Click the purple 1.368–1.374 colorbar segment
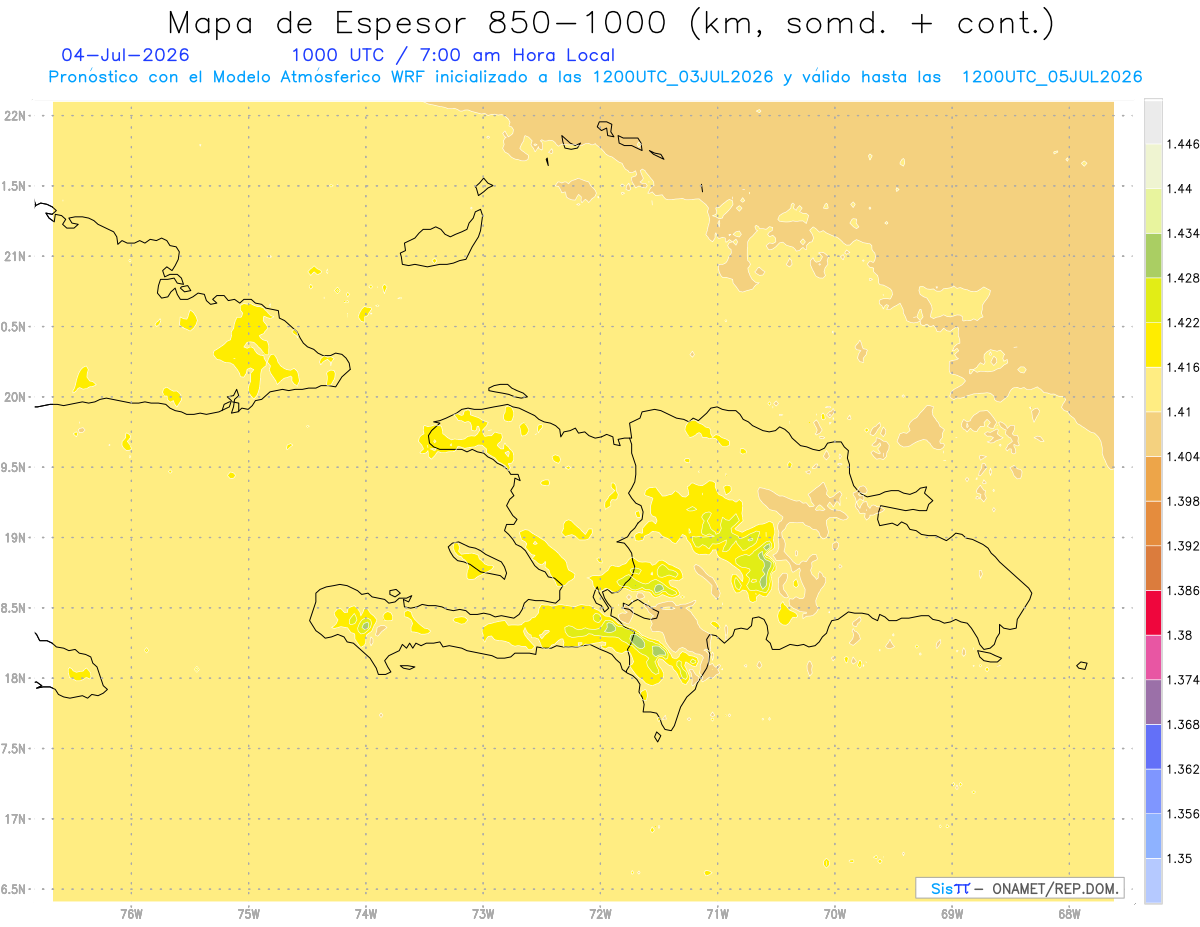1200x927 pixels. tap(1153, 701)
